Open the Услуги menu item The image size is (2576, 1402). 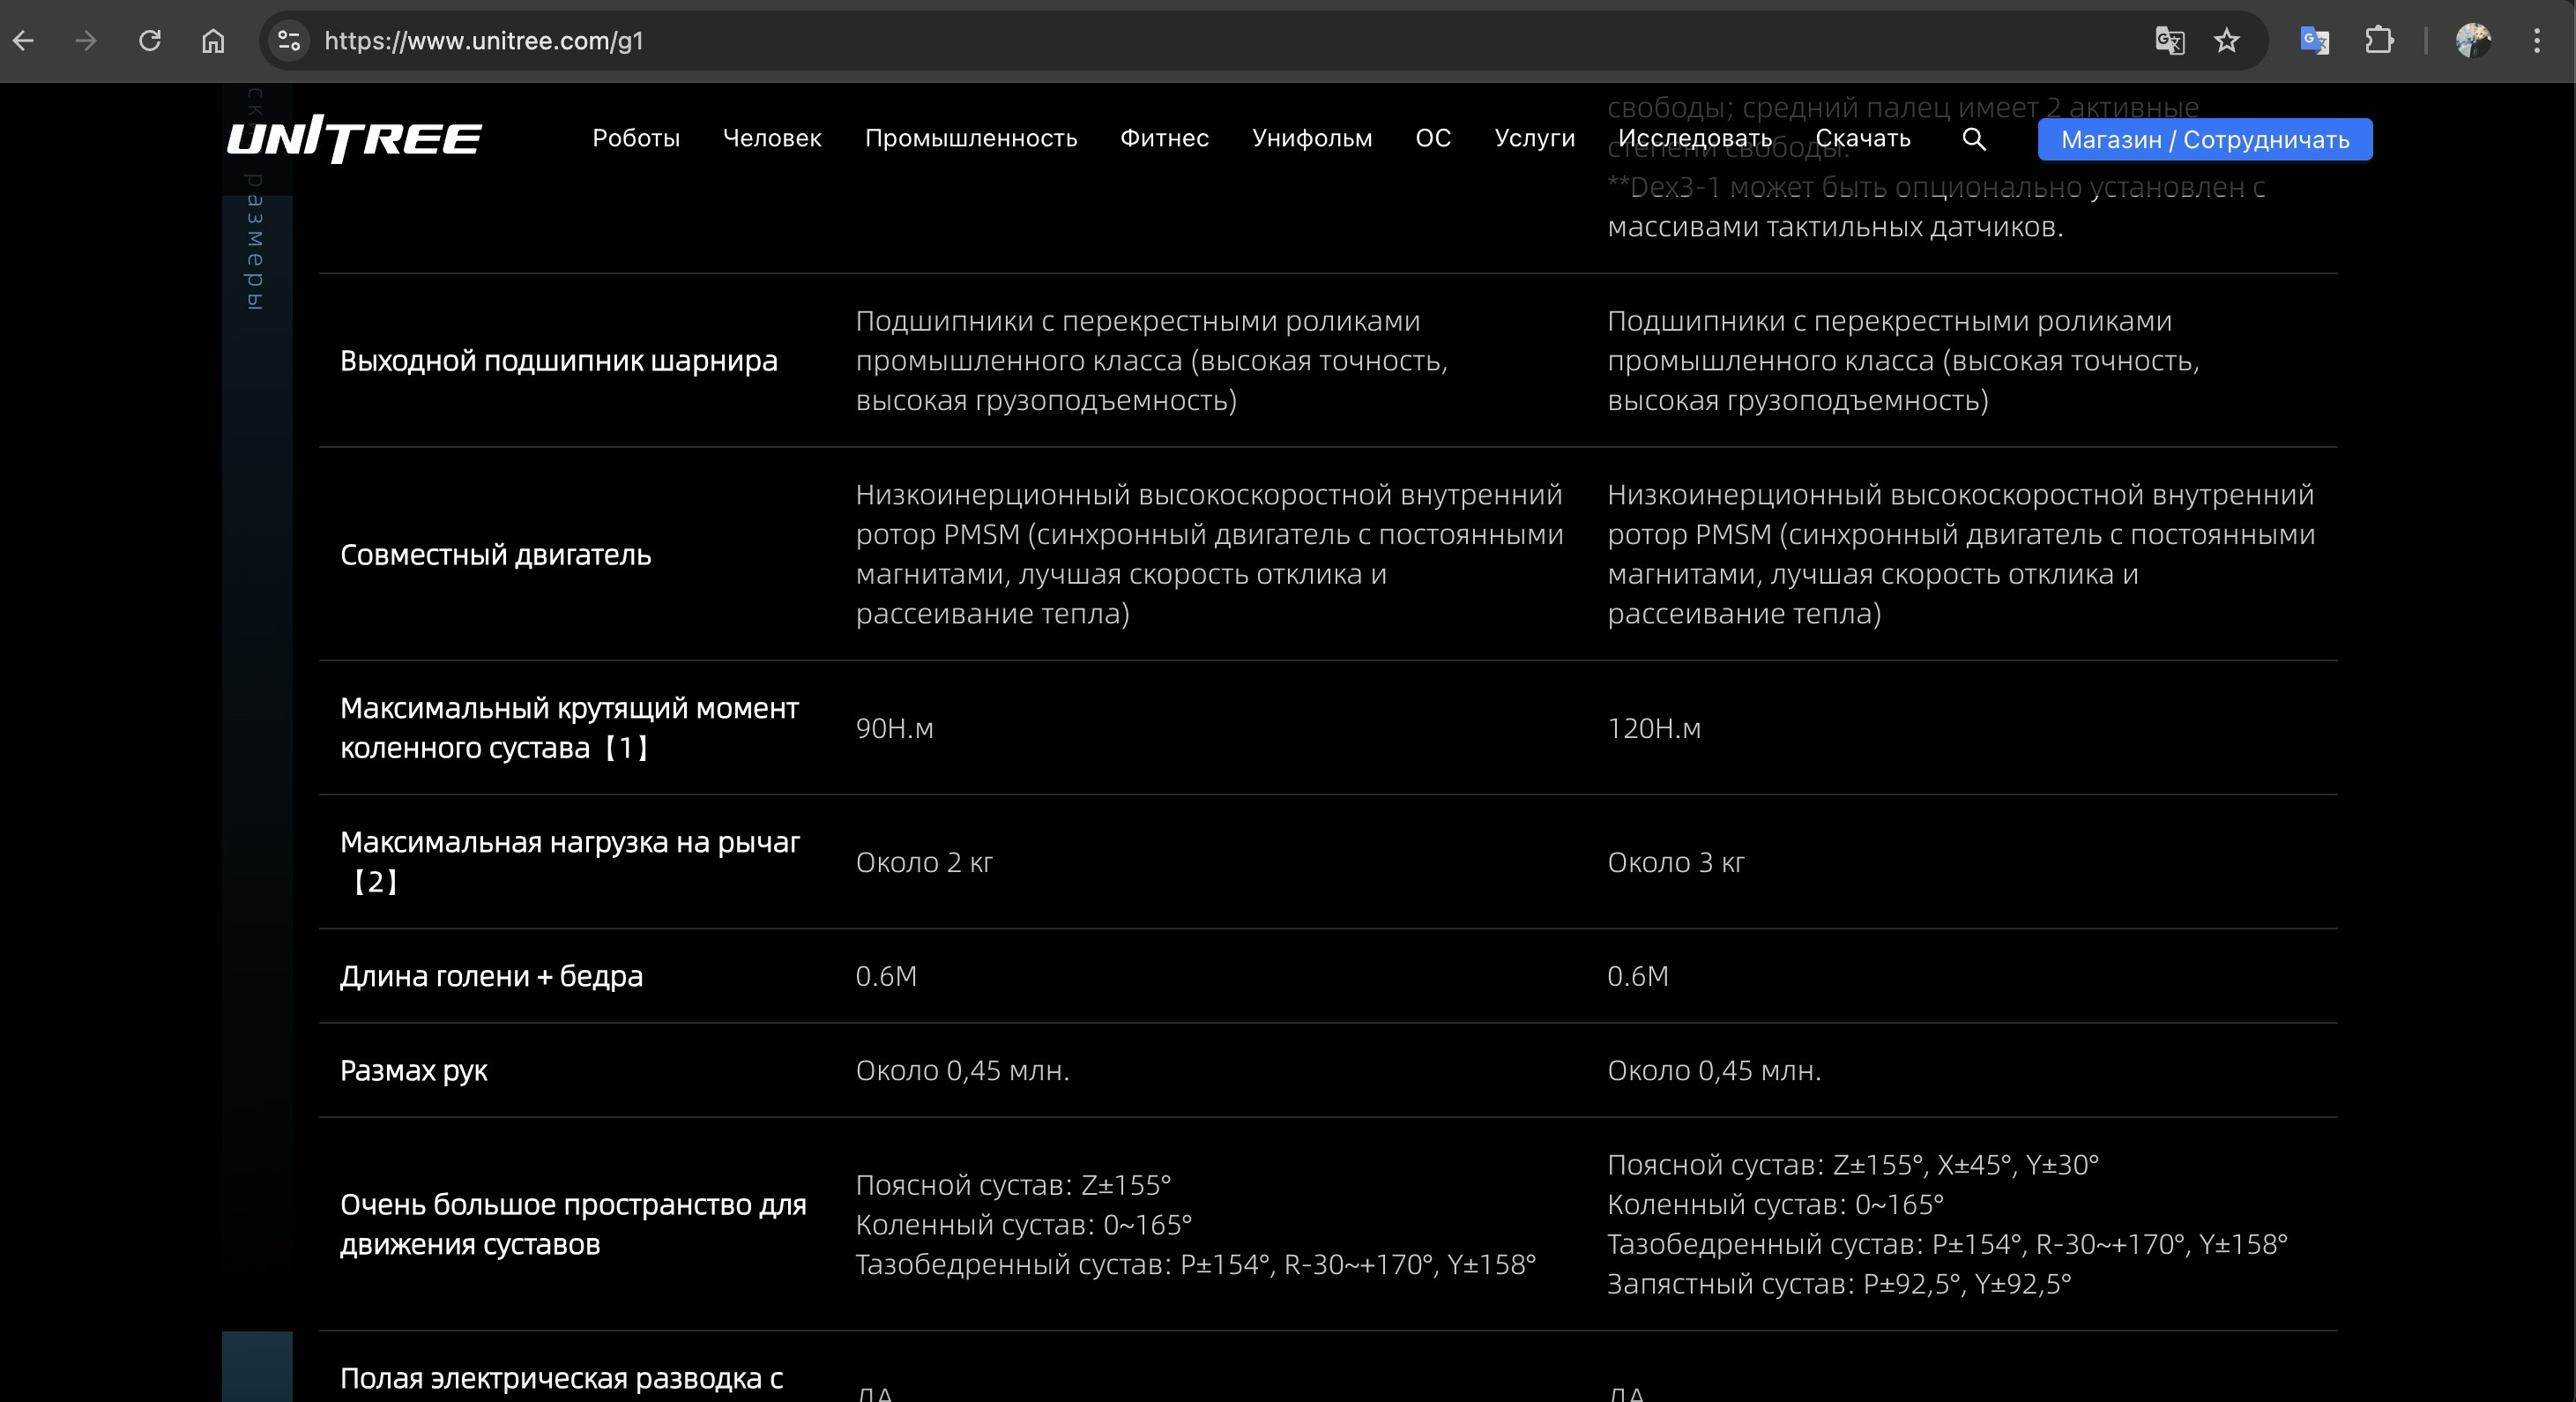(x=1534, y=138)
